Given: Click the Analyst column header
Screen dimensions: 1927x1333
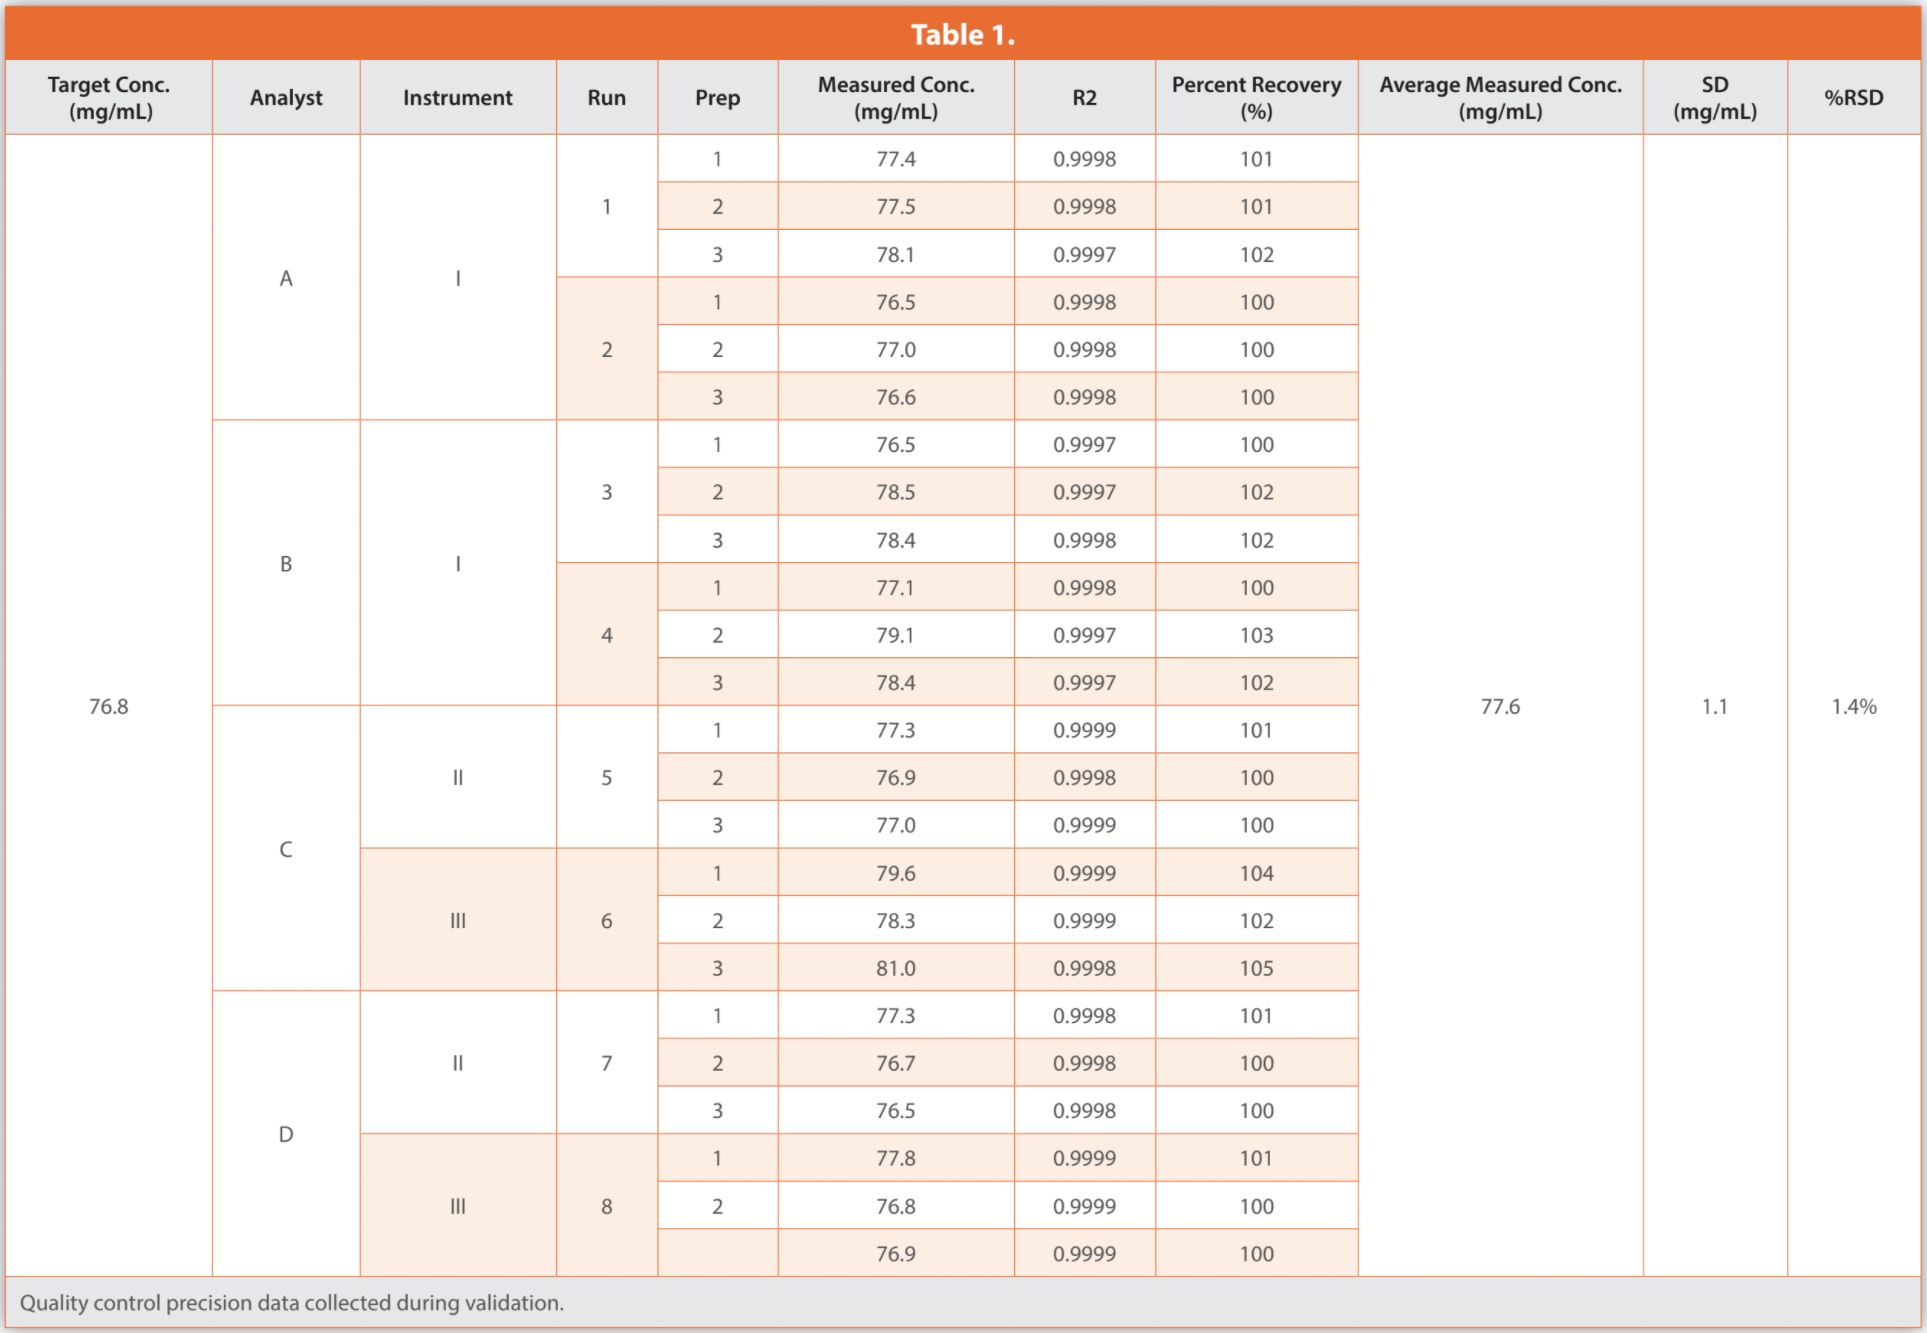Looking at the screenshot, I should tap(286, 98).
